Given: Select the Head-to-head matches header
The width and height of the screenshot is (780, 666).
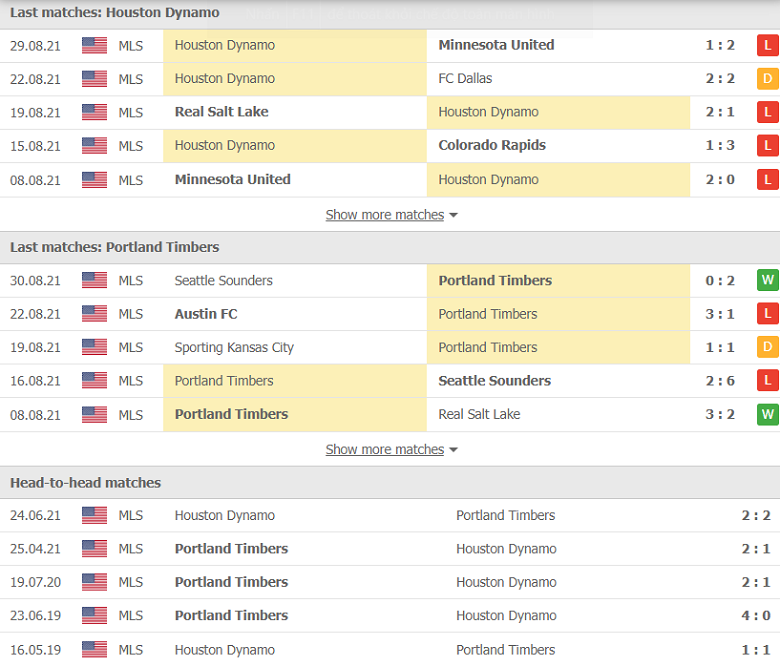Looking at the screenshot, I should (85, 483).
